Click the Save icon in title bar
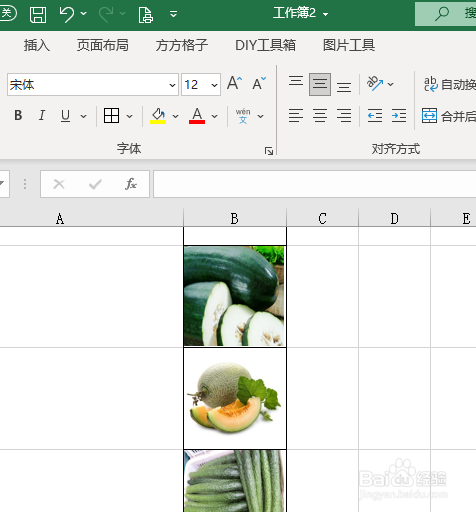 [38, 14]
